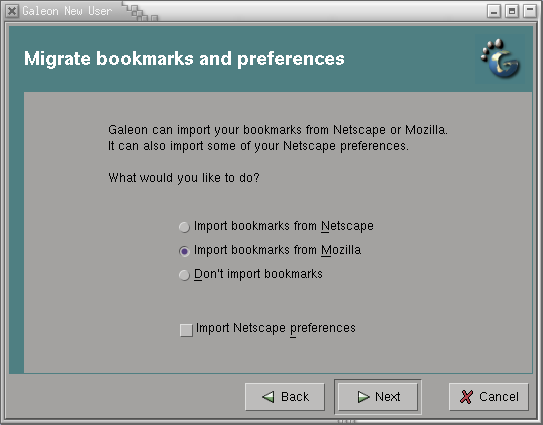Minimize the Galeon New User window
Image resolution: width=543 pixels, height=425 pixels.
[x=494, y=11]
